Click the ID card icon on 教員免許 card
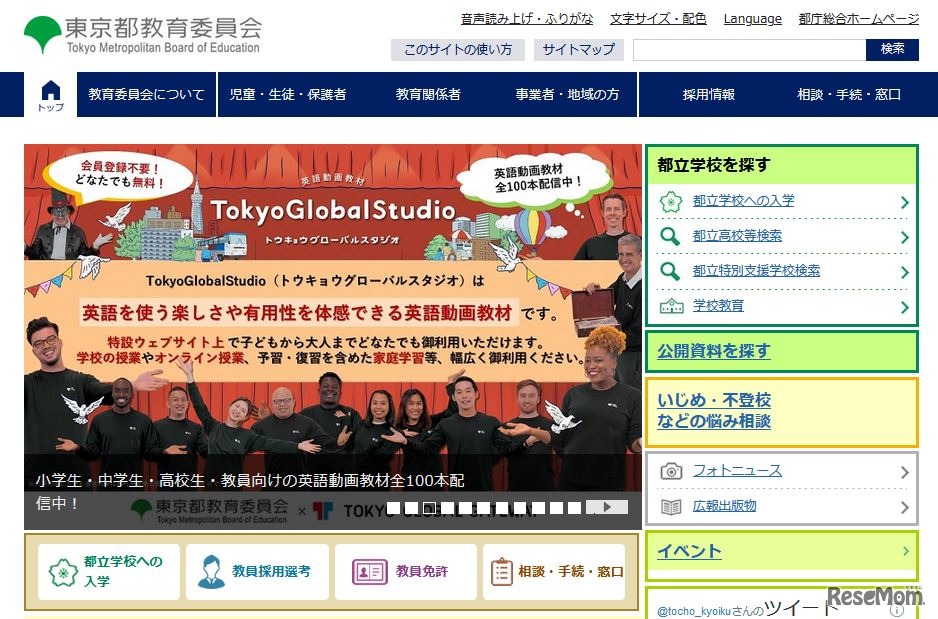The width and height of the screenshot is (938, 619). coord(369,572)
